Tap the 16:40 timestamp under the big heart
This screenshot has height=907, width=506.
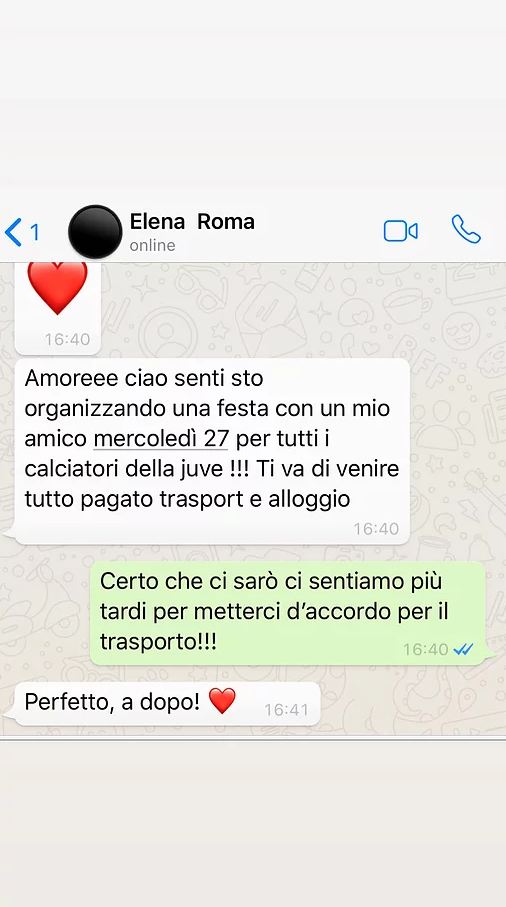coord(68,339)
